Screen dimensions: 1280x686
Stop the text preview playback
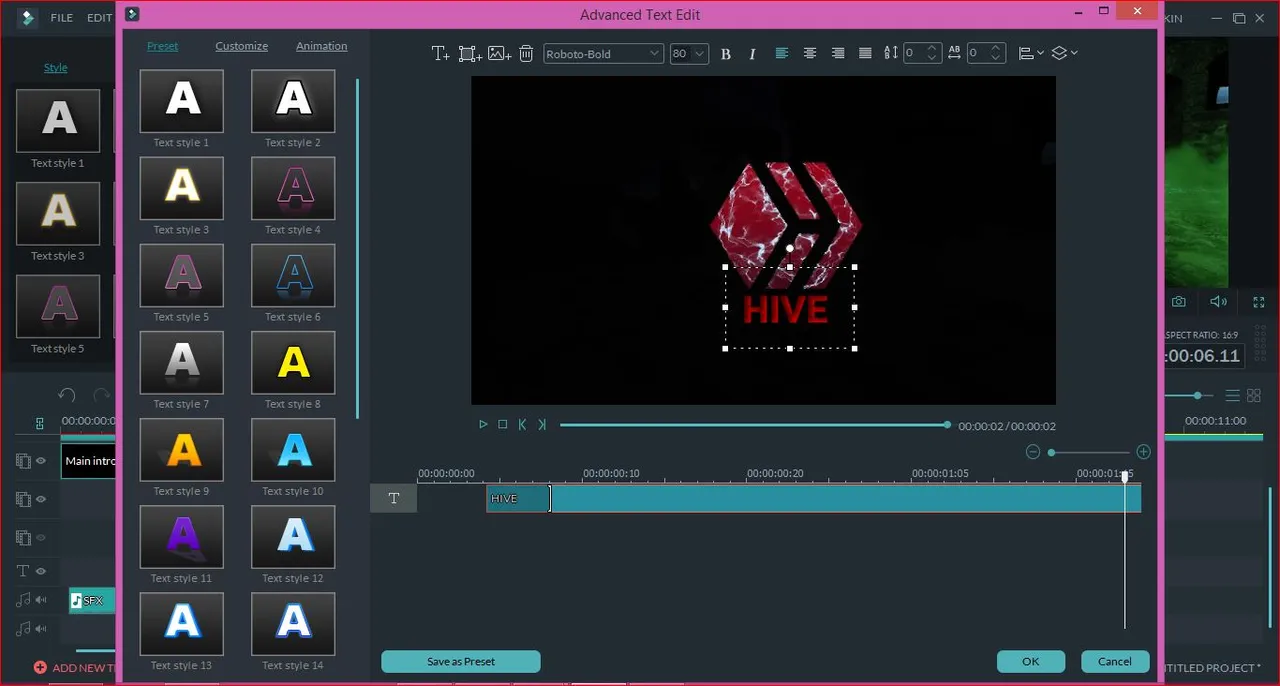(x=503, y=425)
